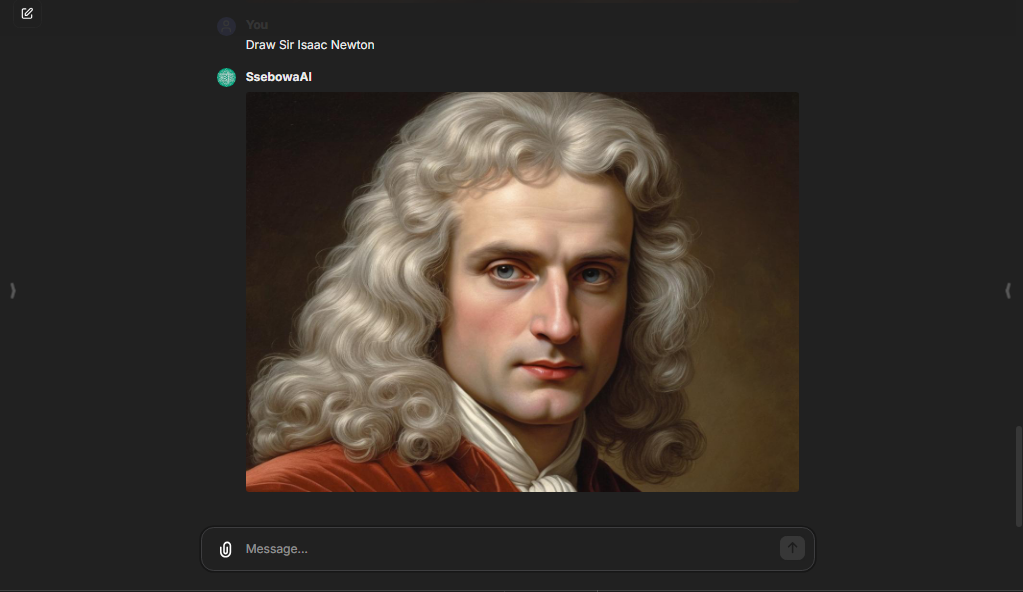
Task: Click the user avatar beside You
Action: [x=226, y=26]
